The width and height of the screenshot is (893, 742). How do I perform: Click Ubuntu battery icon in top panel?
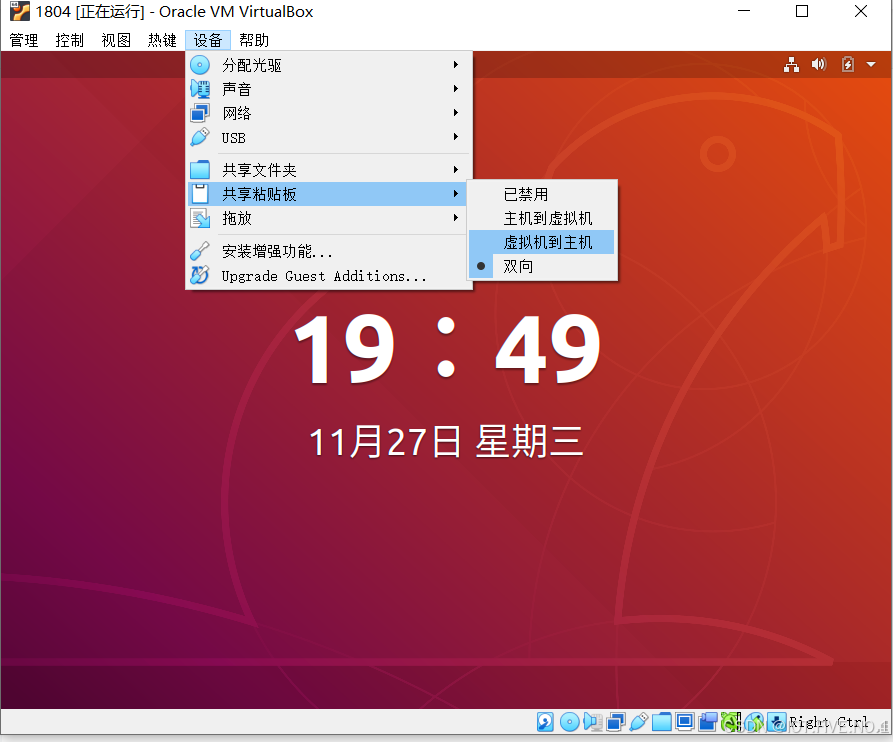[847, 64]
